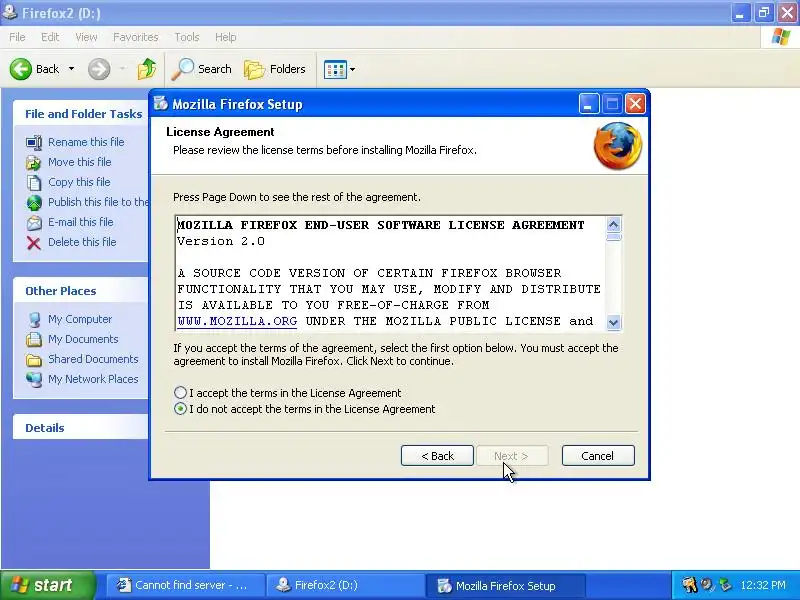Screen dimensions: 800x600
Task: Click the third system tray icon
Action: pos(724,585)
